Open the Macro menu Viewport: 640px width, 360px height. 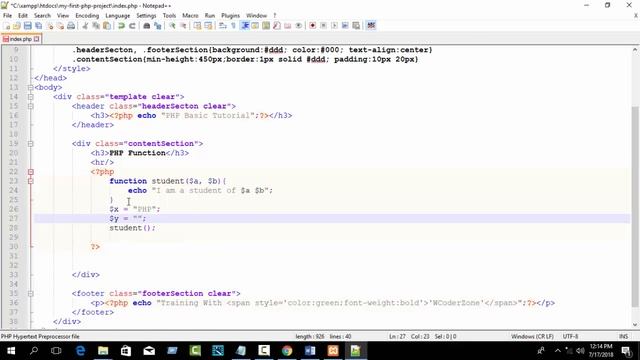point(190,16)
